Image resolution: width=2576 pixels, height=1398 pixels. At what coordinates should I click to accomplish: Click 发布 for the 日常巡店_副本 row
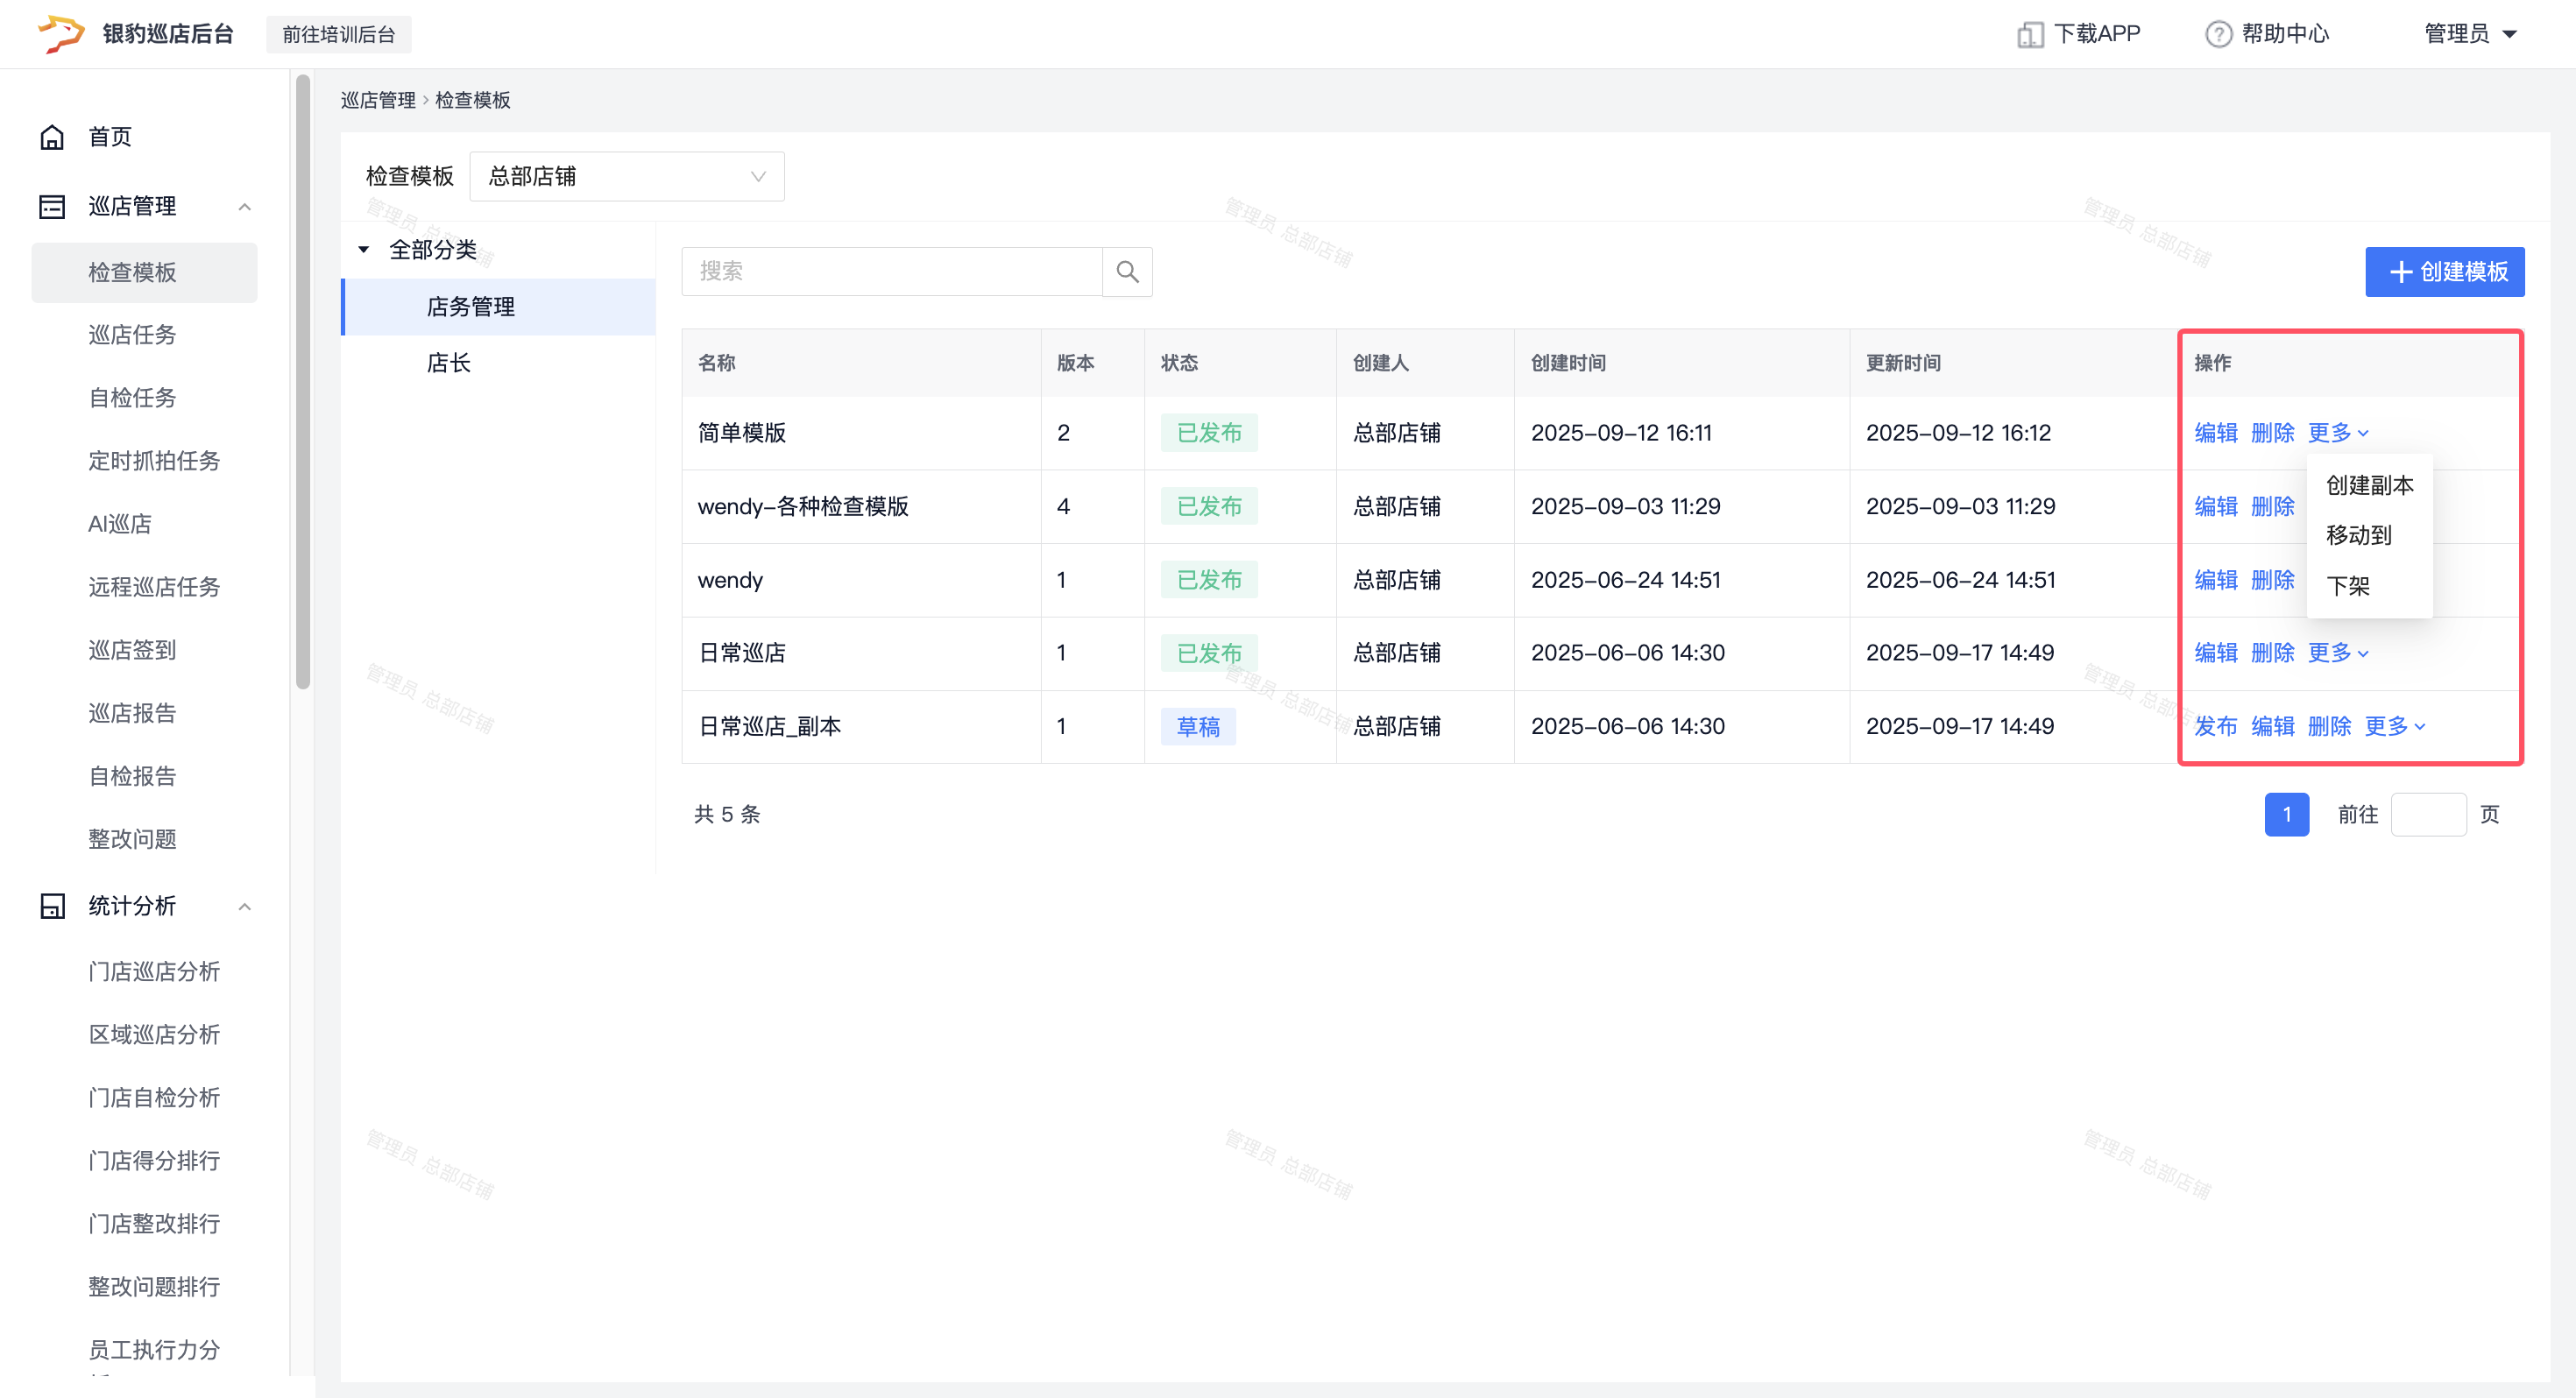(x=2215, y=726)
